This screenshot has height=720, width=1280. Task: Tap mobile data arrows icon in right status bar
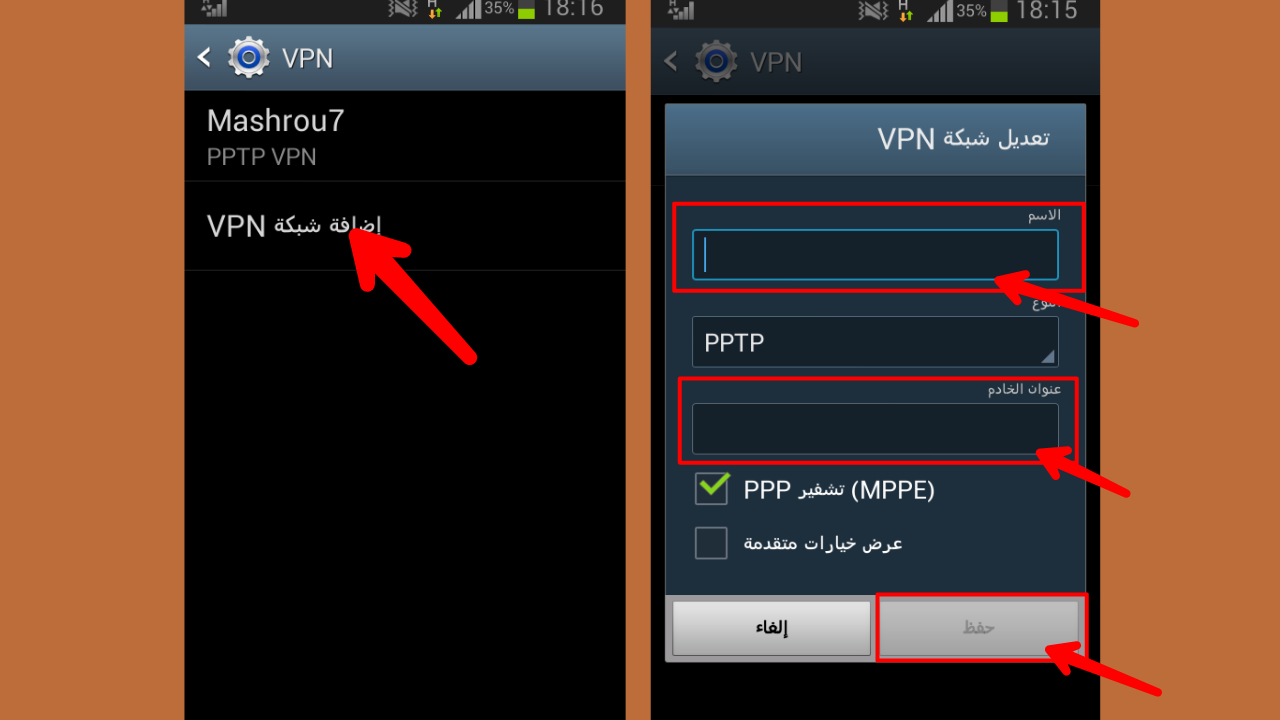pyautogui.click(x=904, y=10)
